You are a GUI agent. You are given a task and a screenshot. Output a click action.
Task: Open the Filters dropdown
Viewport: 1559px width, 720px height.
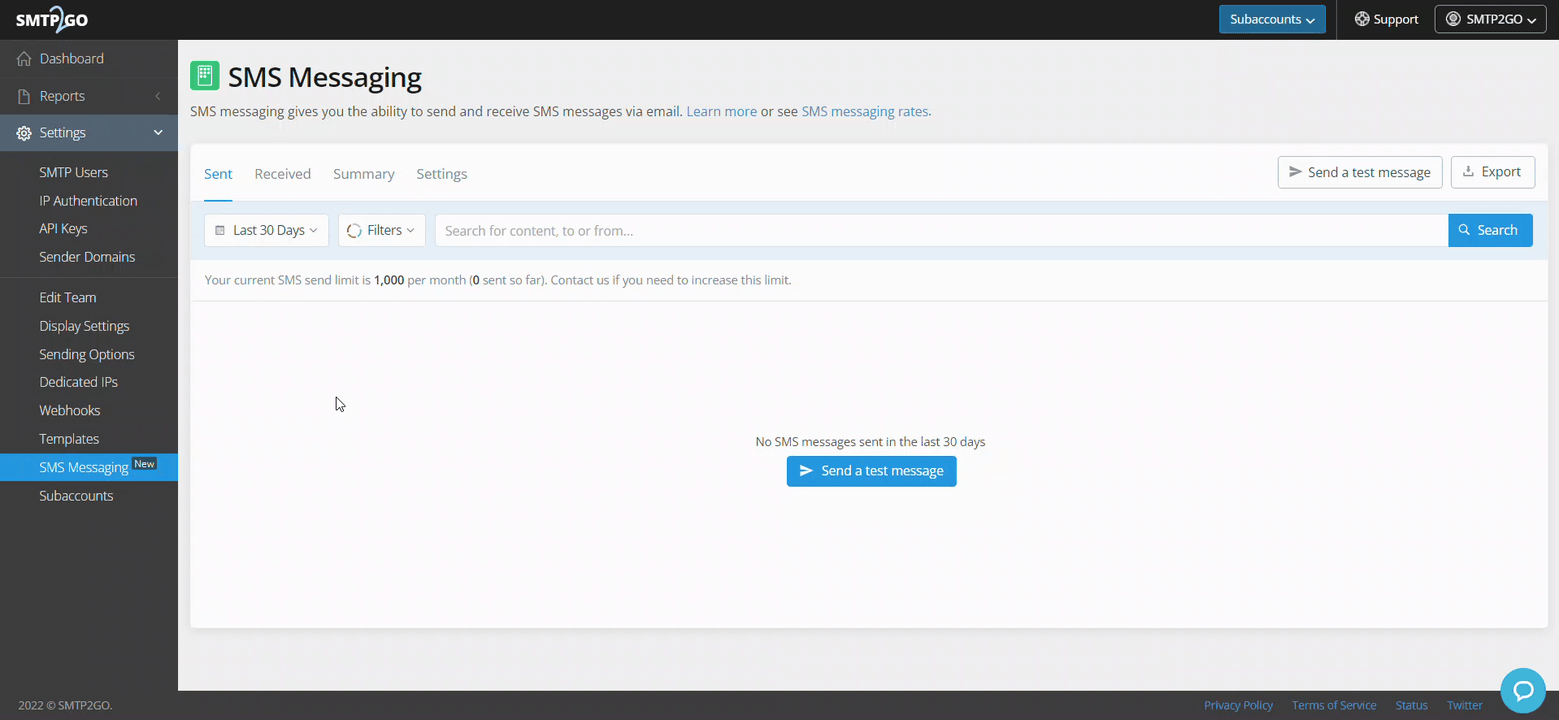point(381,230)
